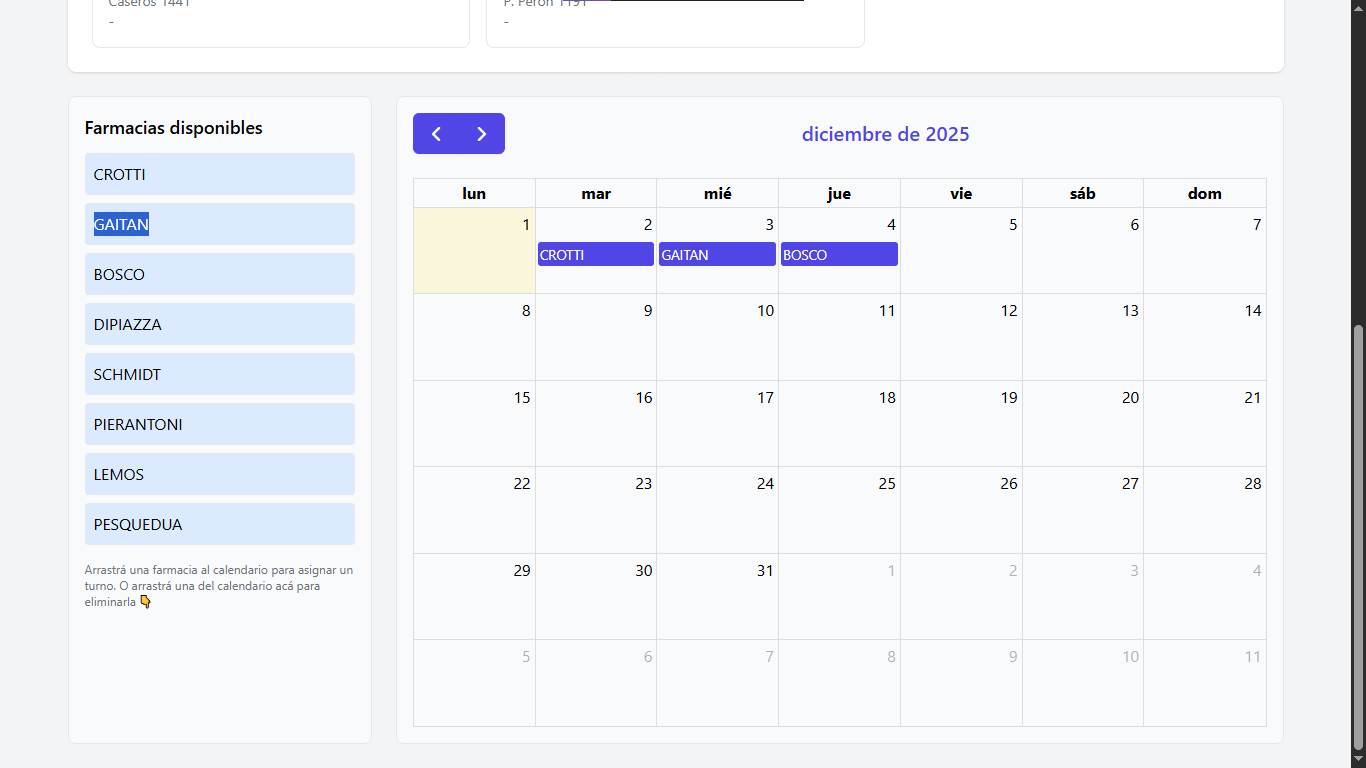Click the 'diciembre de 2025' calendar title
This screenshot has height=768, width=1366.
[x=885, y=134]
